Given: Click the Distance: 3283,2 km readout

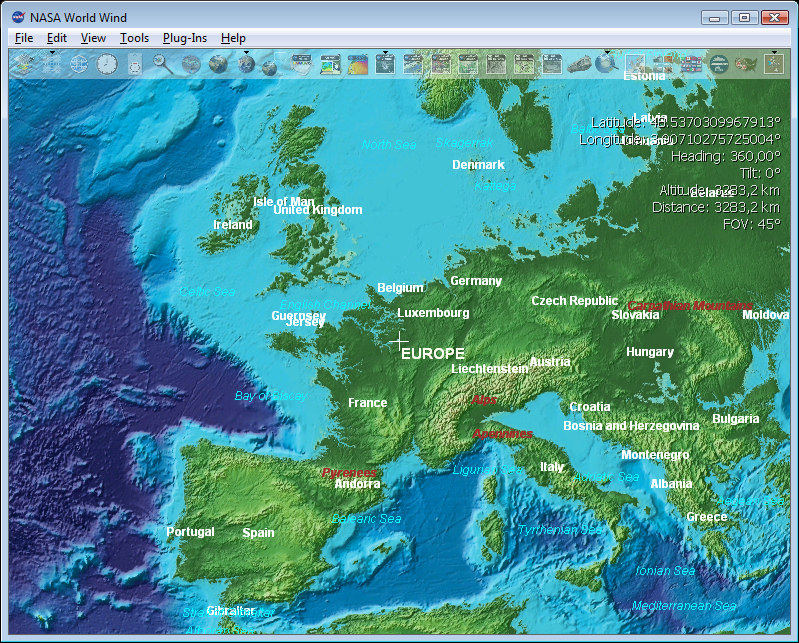Looking at the screenshot, I should [x=716, y=207].
